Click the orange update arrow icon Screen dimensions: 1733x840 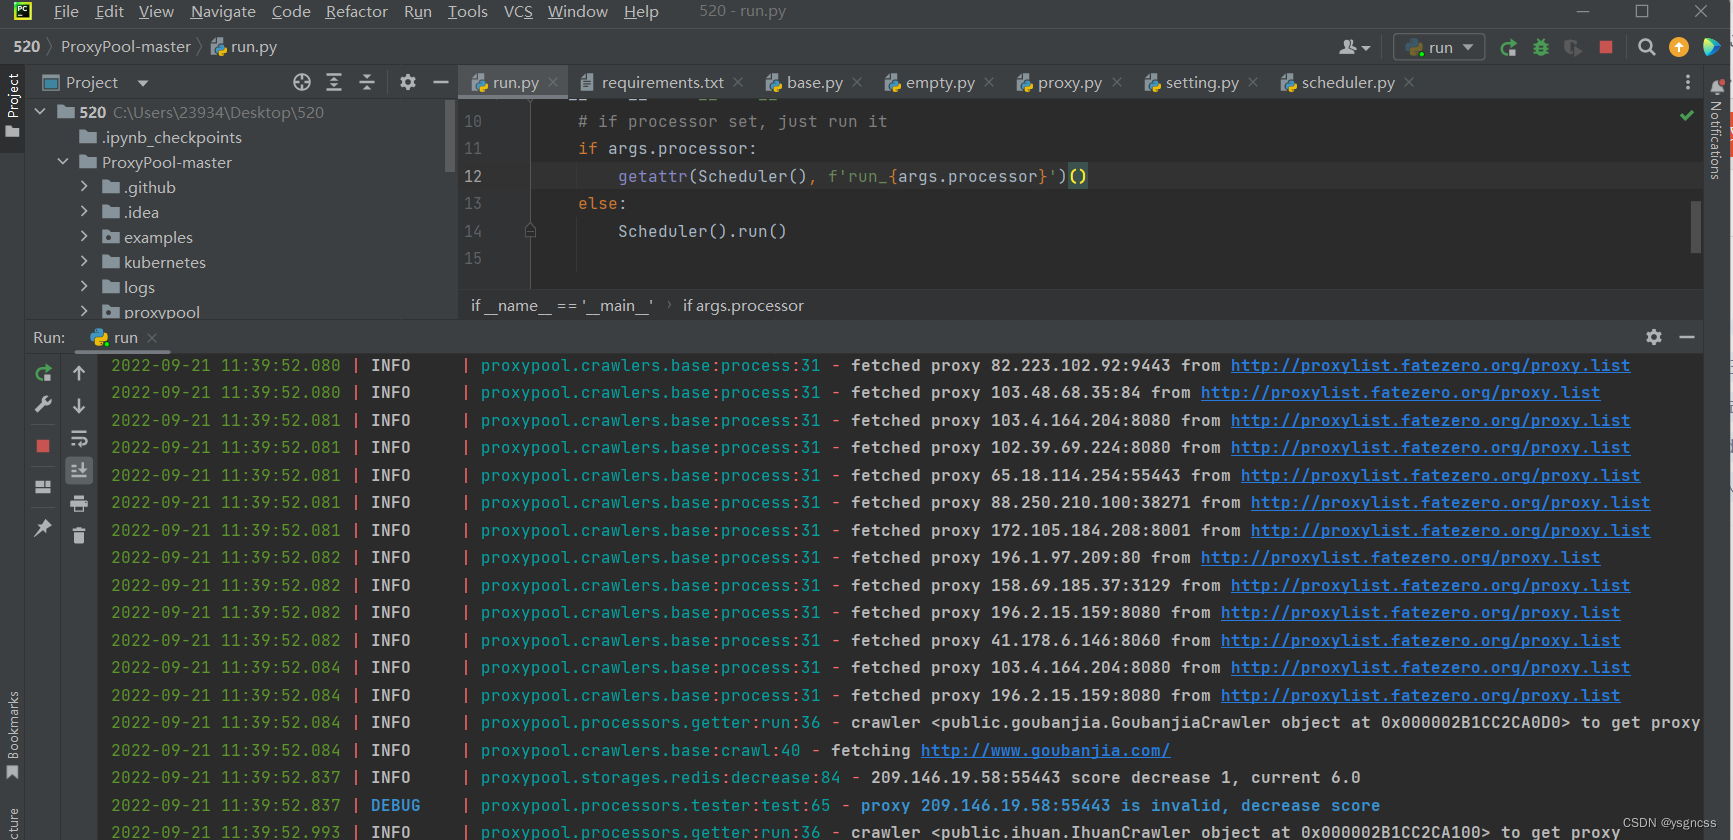1679,47
